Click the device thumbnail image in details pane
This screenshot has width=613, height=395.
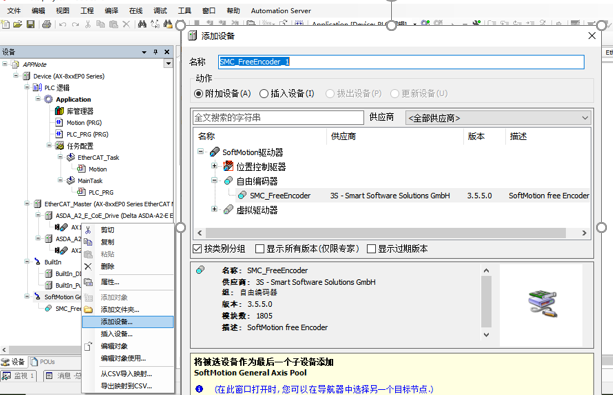[x=543, y=304]
